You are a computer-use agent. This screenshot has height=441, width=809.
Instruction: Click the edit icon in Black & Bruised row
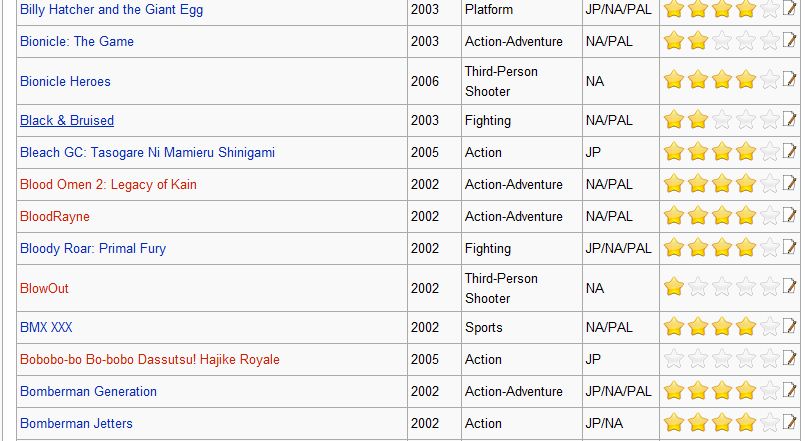click(x=789, y=119)
